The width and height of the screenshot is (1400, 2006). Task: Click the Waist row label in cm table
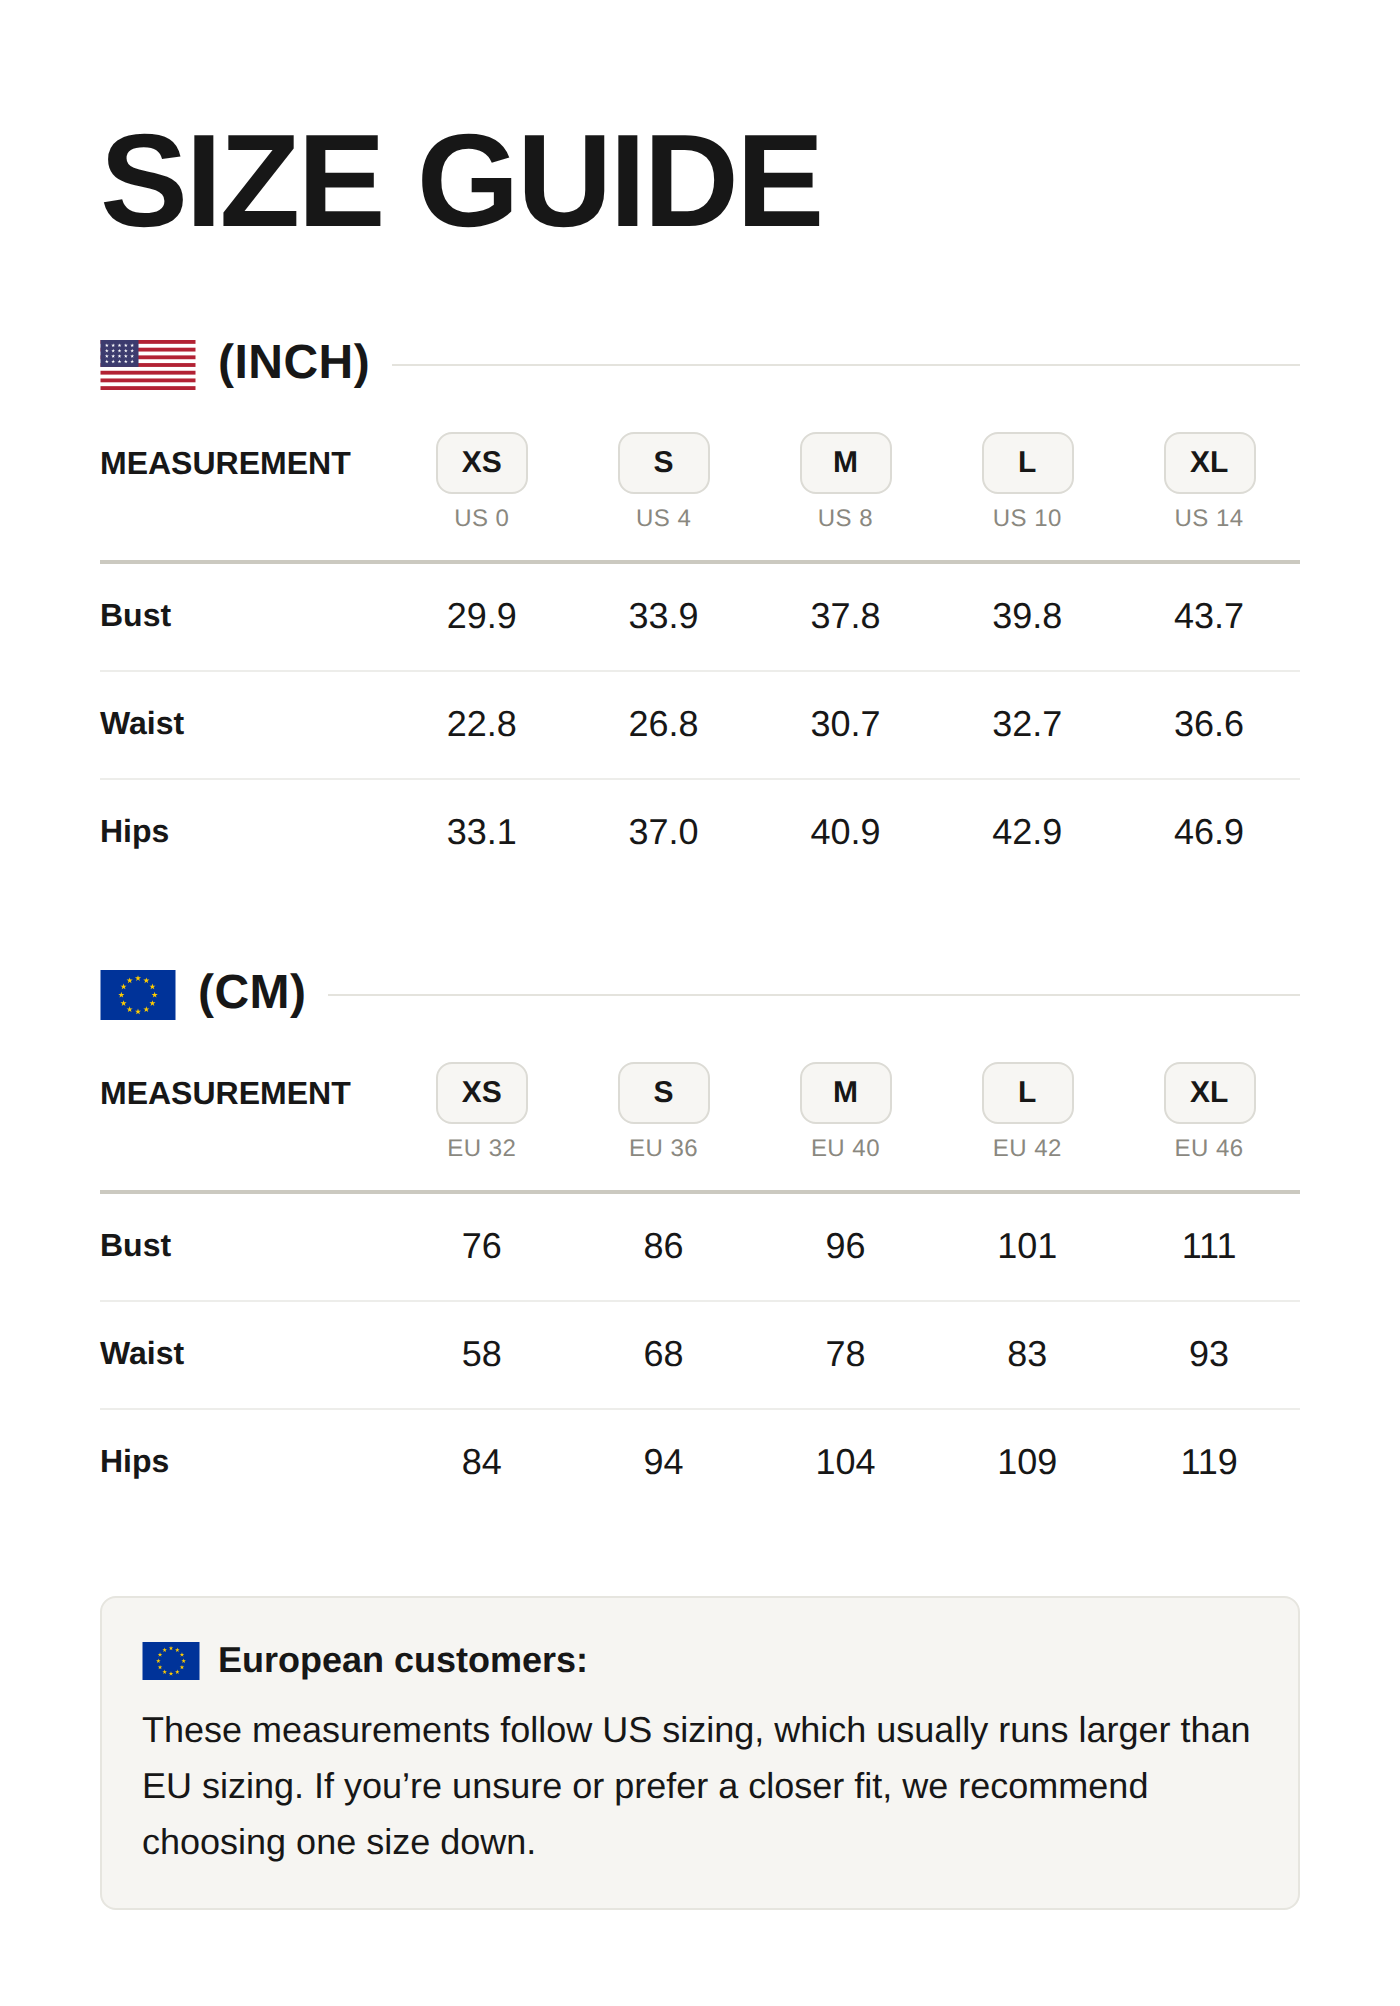click(142, 1354)
